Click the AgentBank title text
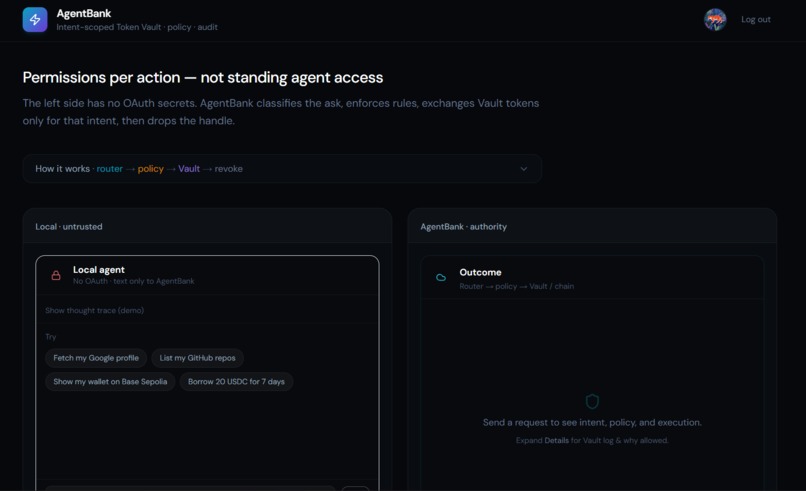Viewport: 806px width, 491px height. click(84, 13)
